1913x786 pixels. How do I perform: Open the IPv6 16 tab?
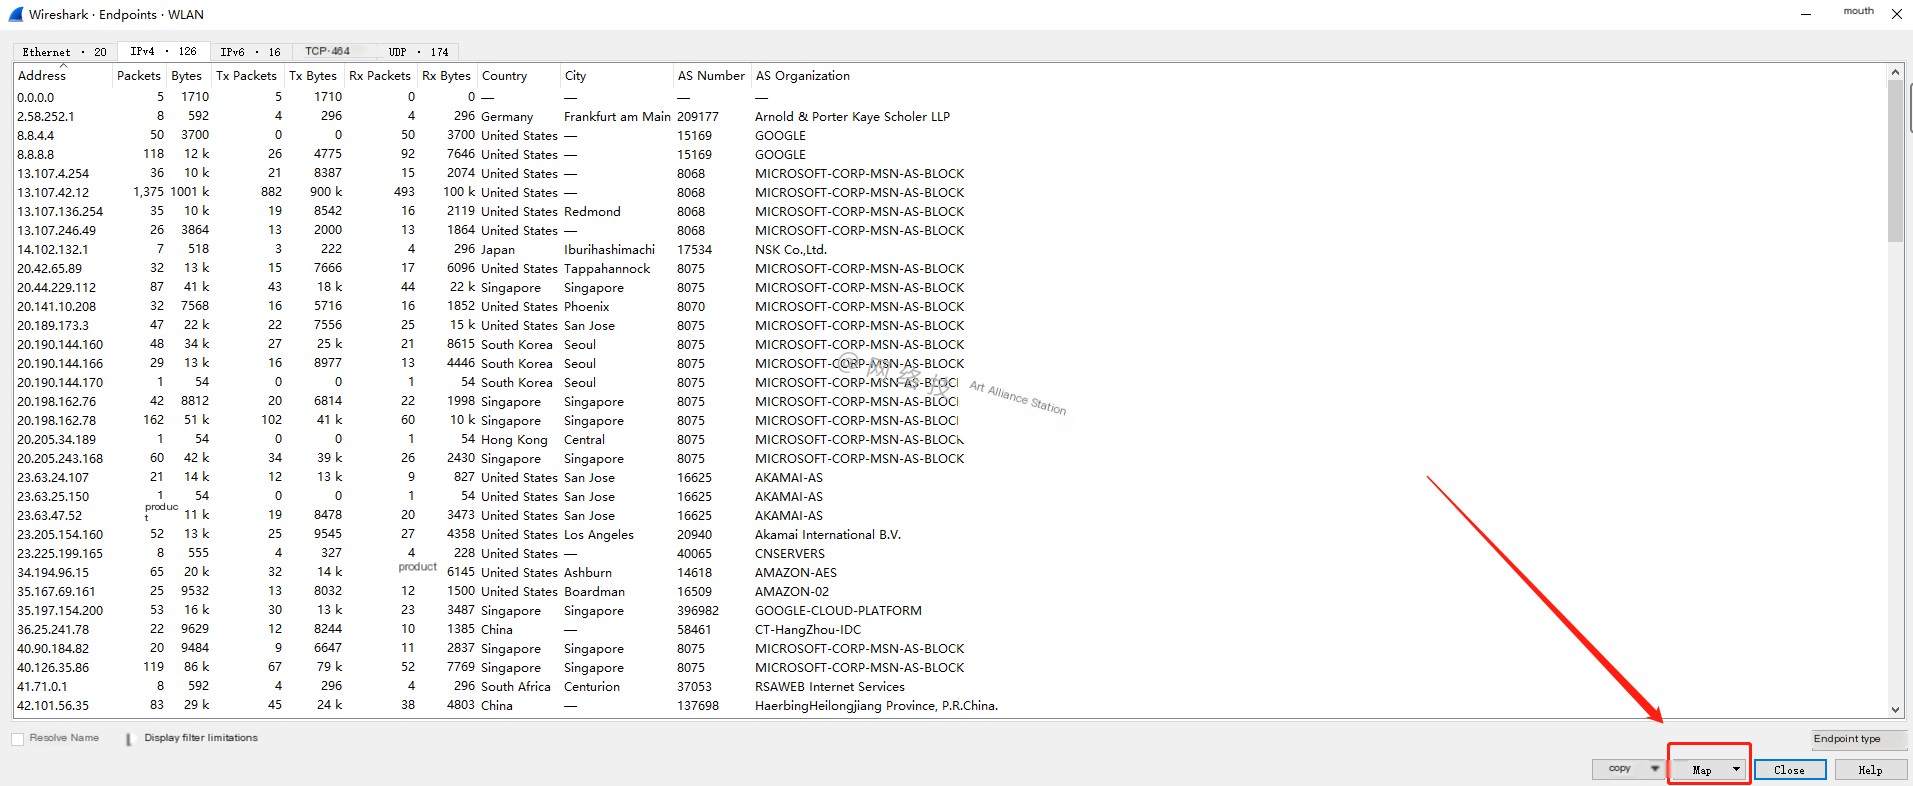250,52
